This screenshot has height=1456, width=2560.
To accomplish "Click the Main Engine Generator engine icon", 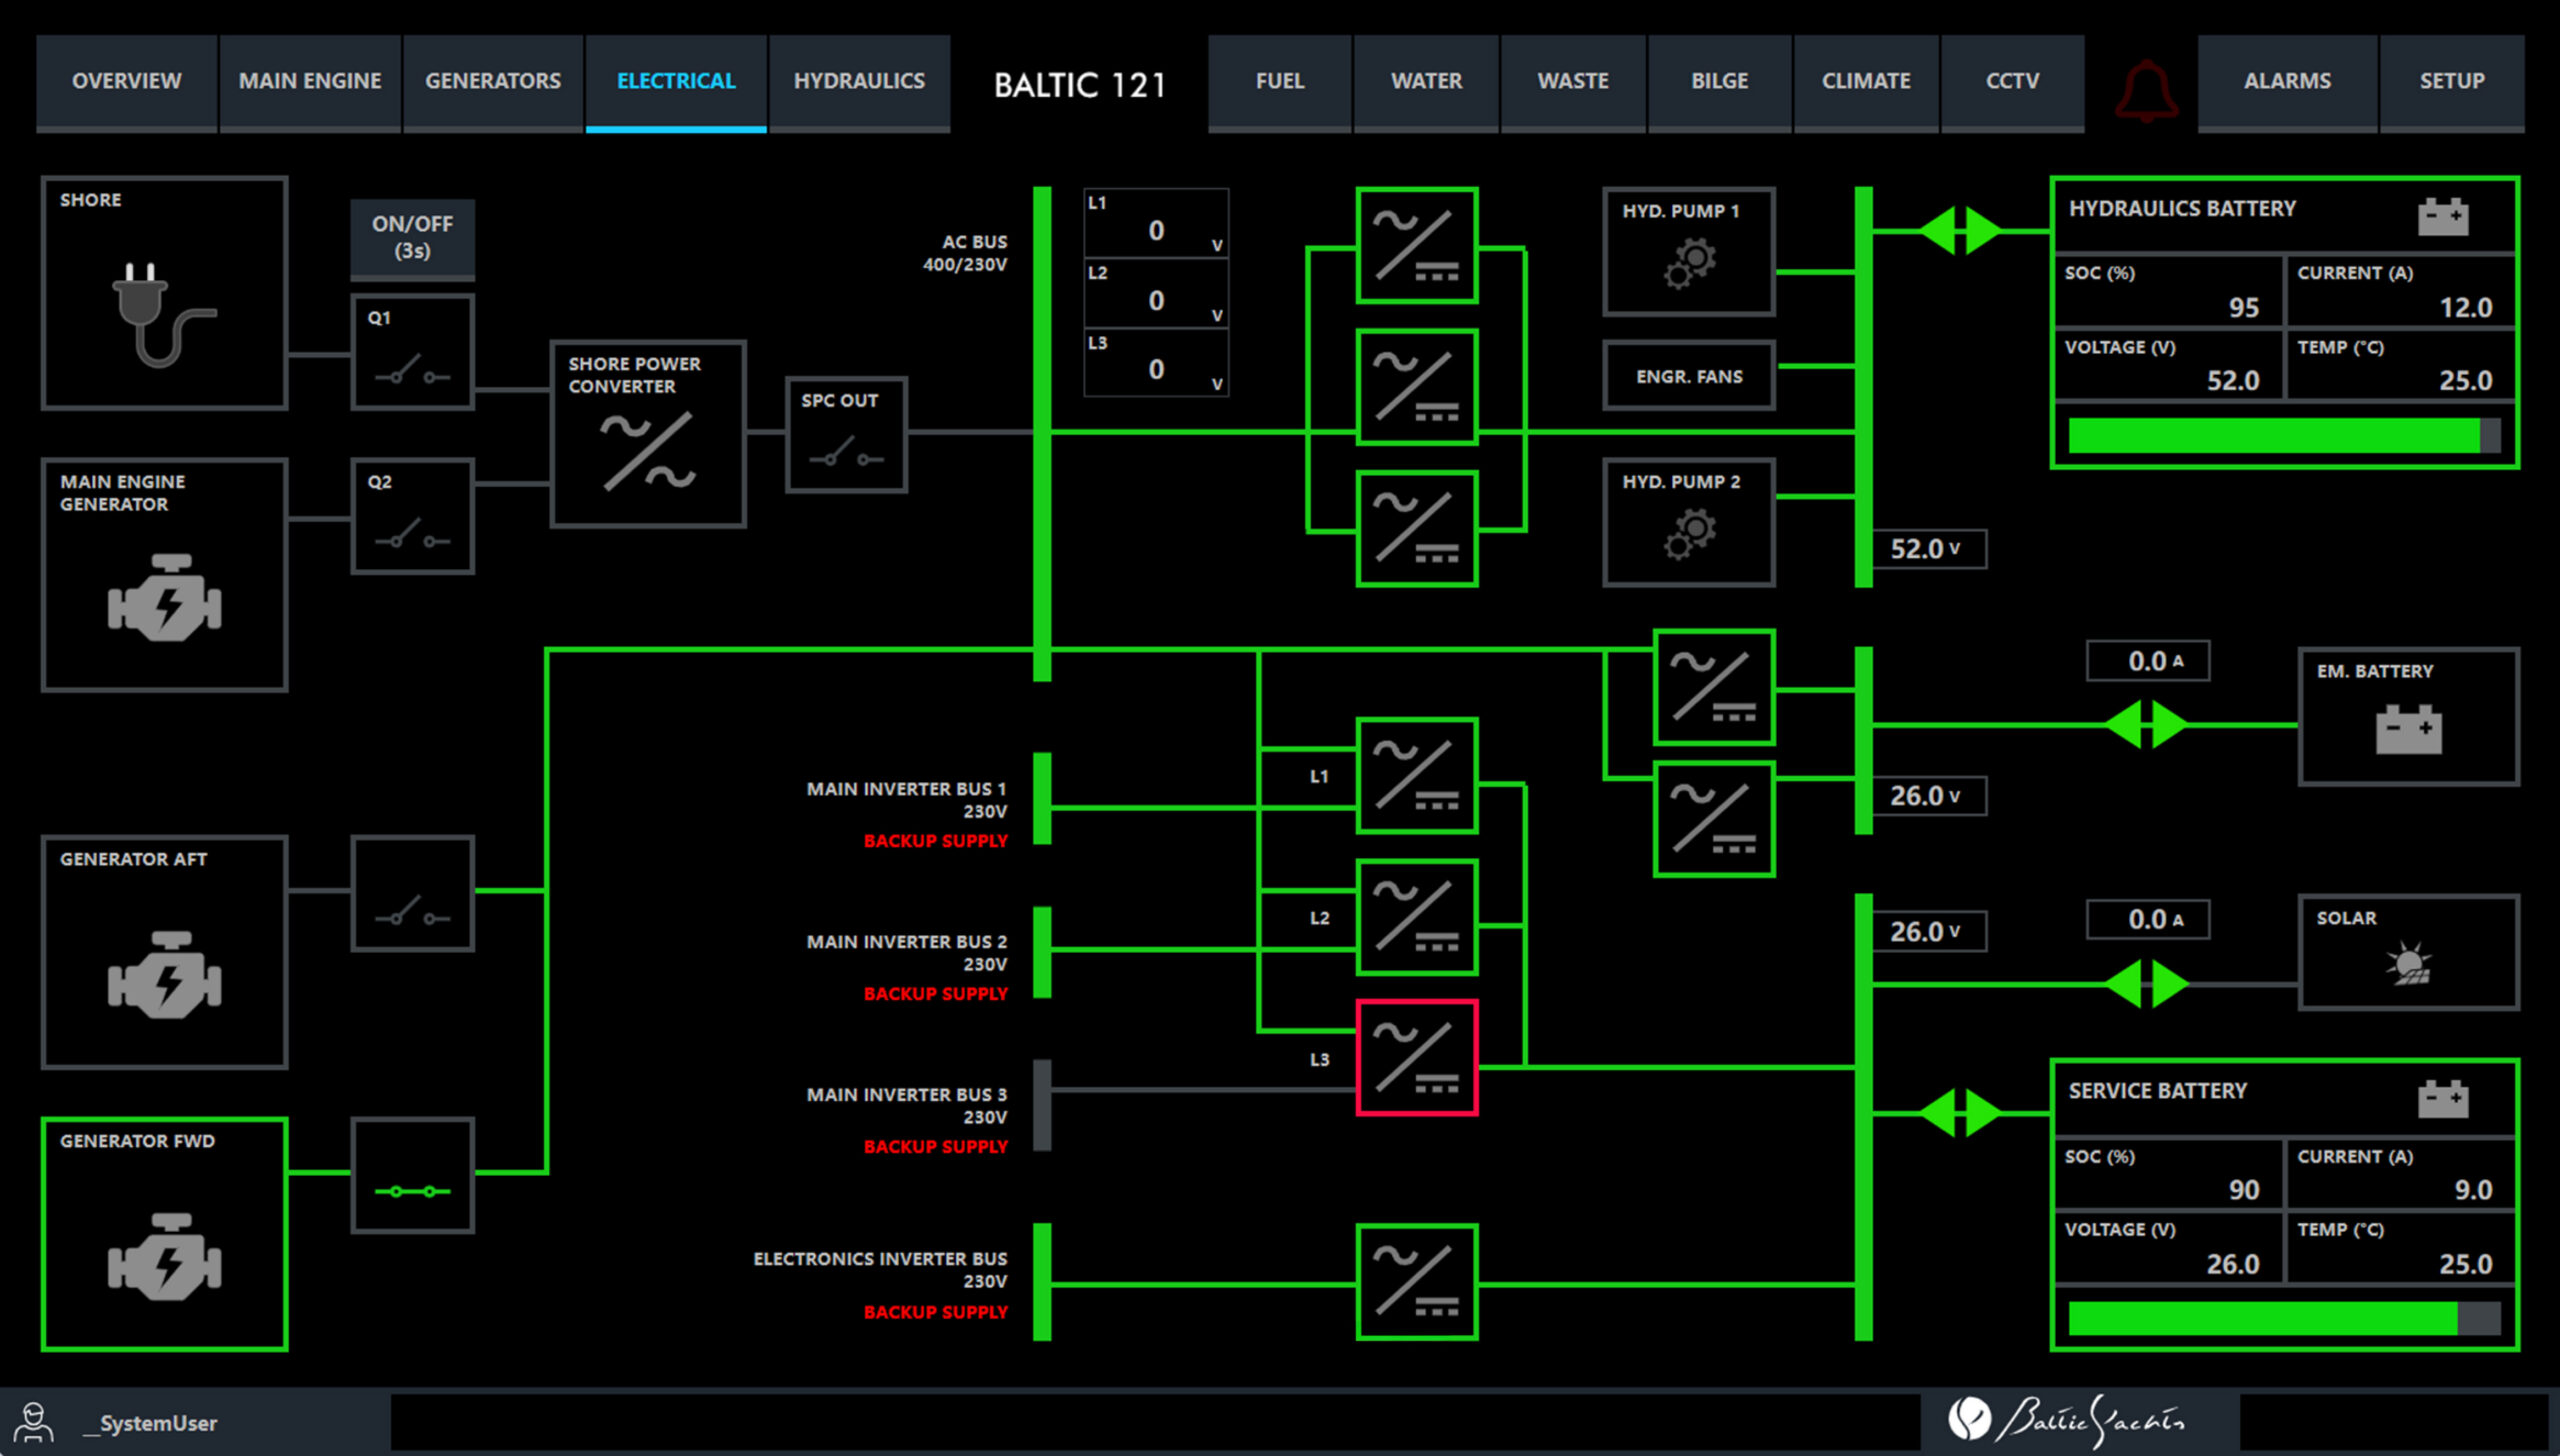I will click(x=164, y=598).
